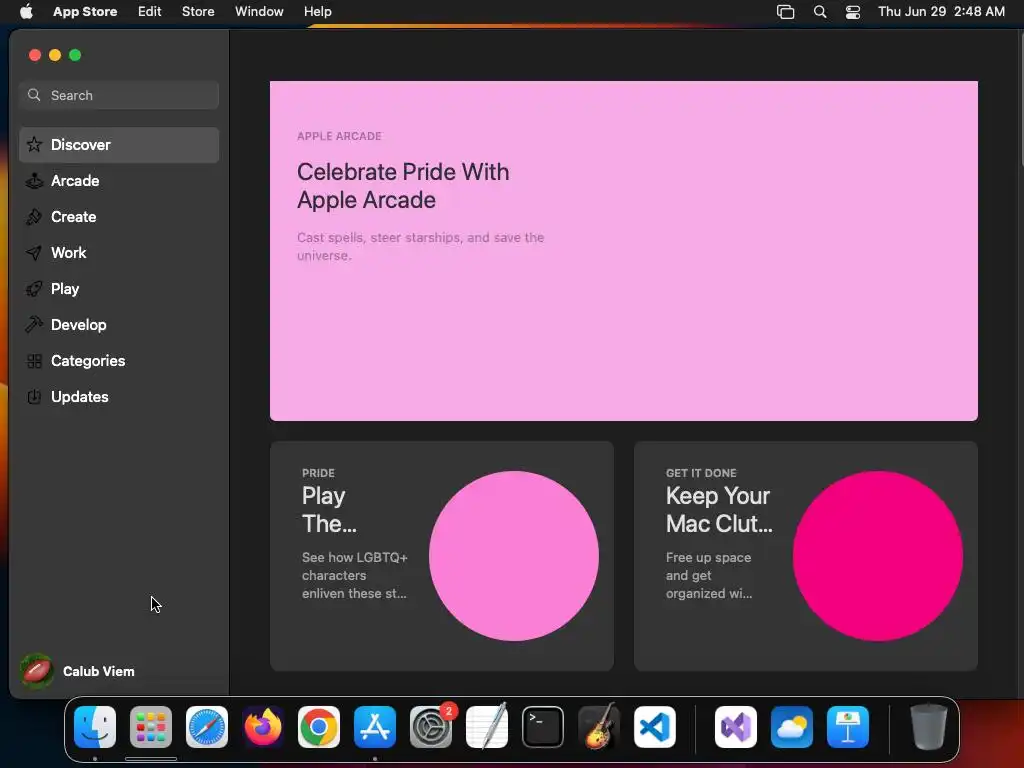Select the Play rocket icon
Screen dimensions: 1024x768
point(34,289)
